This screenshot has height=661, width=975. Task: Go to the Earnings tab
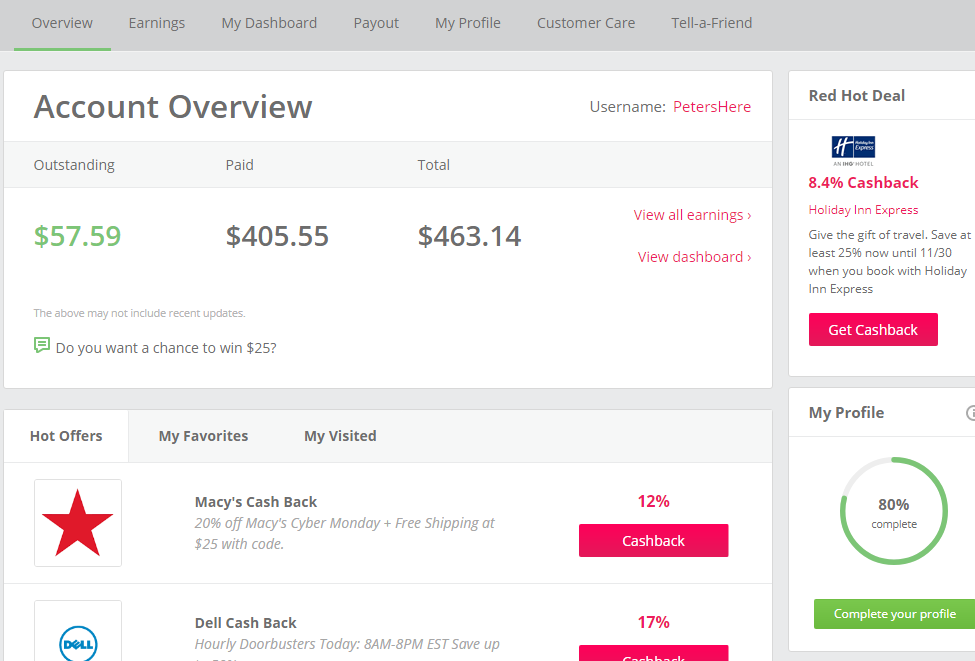click(157, 24)
